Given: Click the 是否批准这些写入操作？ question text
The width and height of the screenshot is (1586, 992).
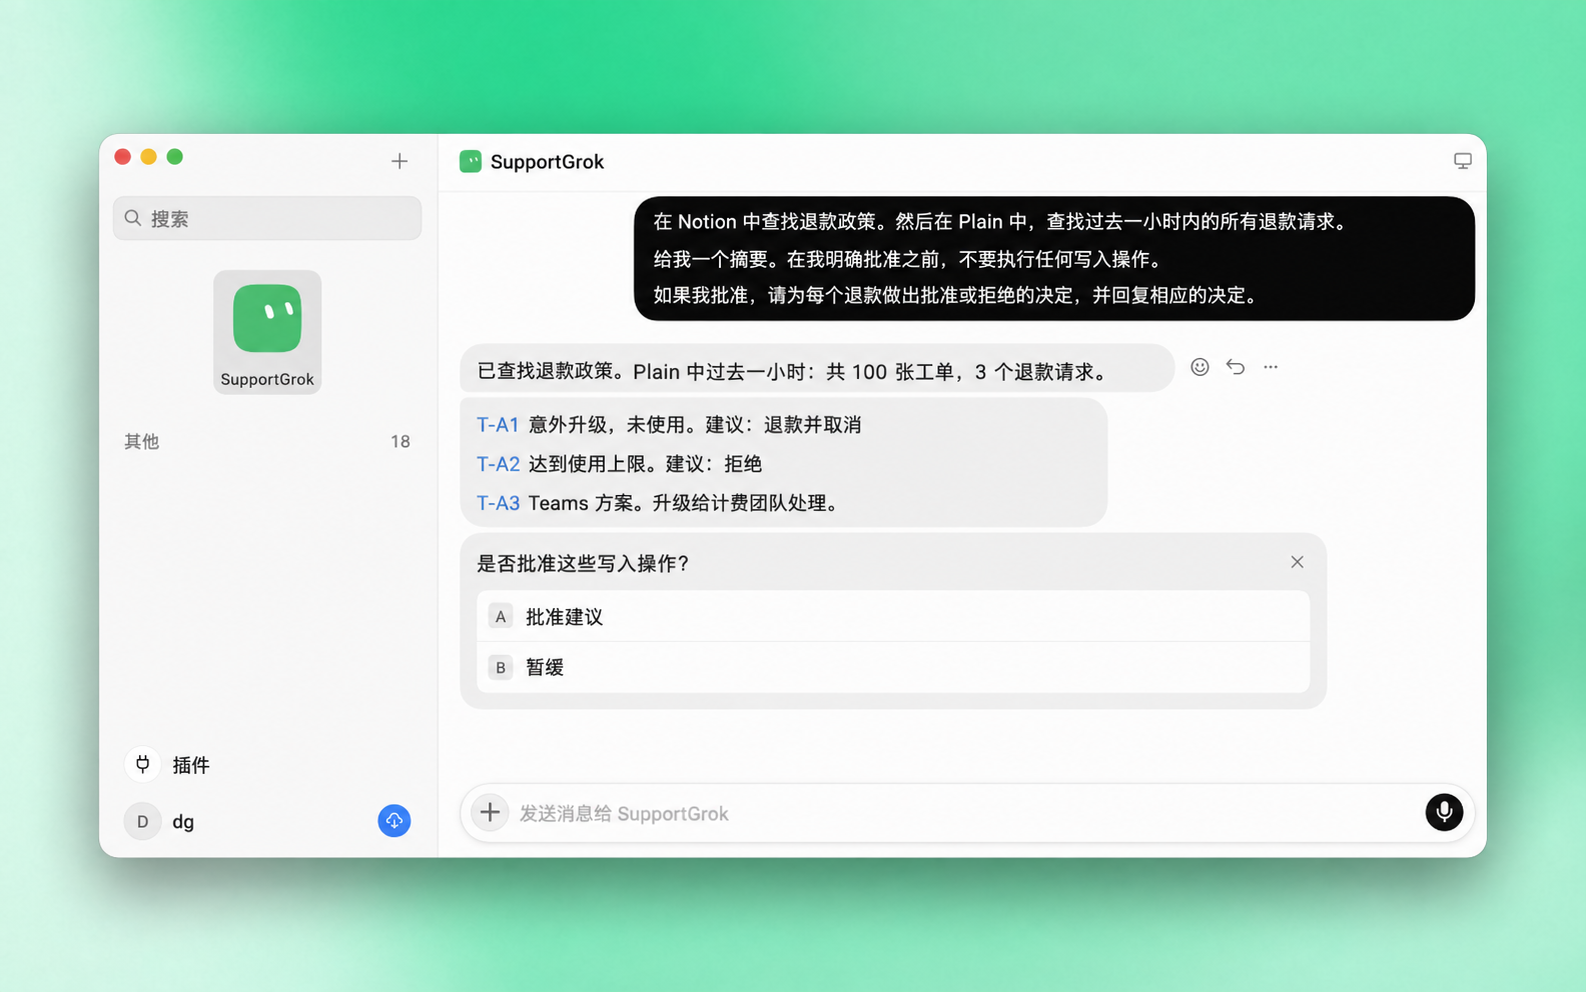Looking at the screenshot, I should coord(583,563).
